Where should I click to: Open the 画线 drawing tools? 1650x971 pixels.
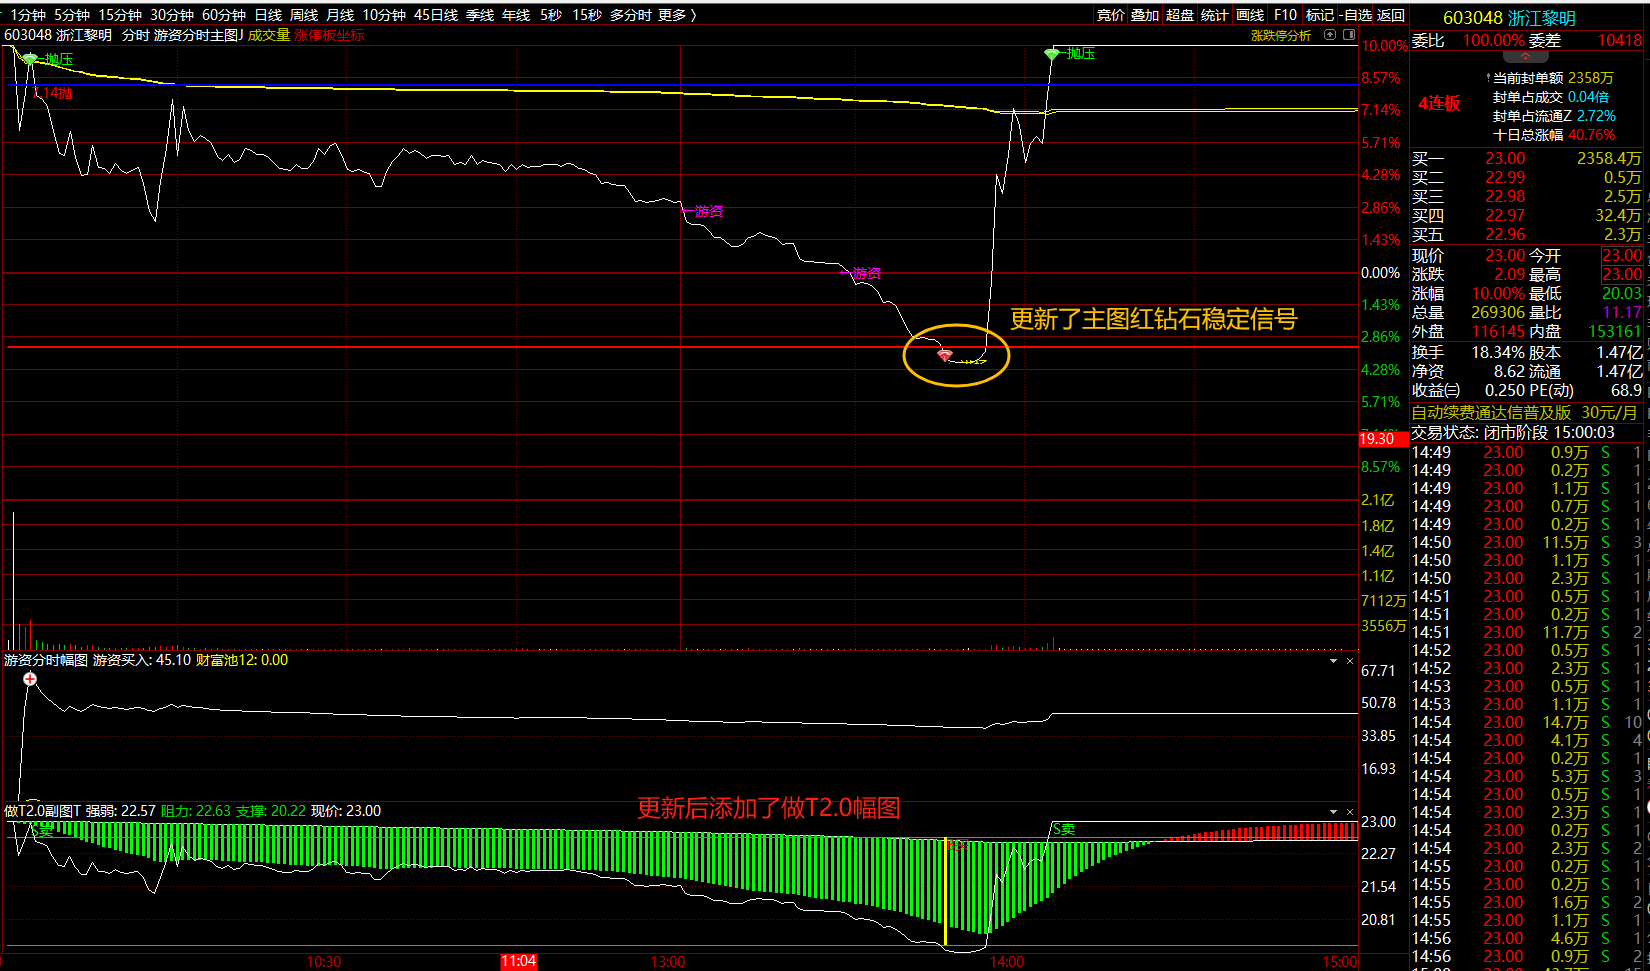pos(1250,15)
